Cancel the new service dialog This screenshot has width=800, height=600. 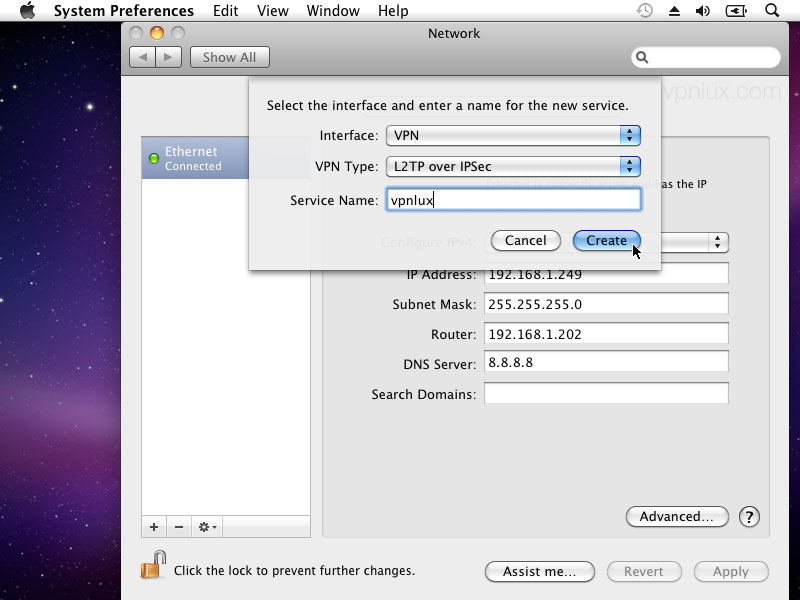coord(526,240)
